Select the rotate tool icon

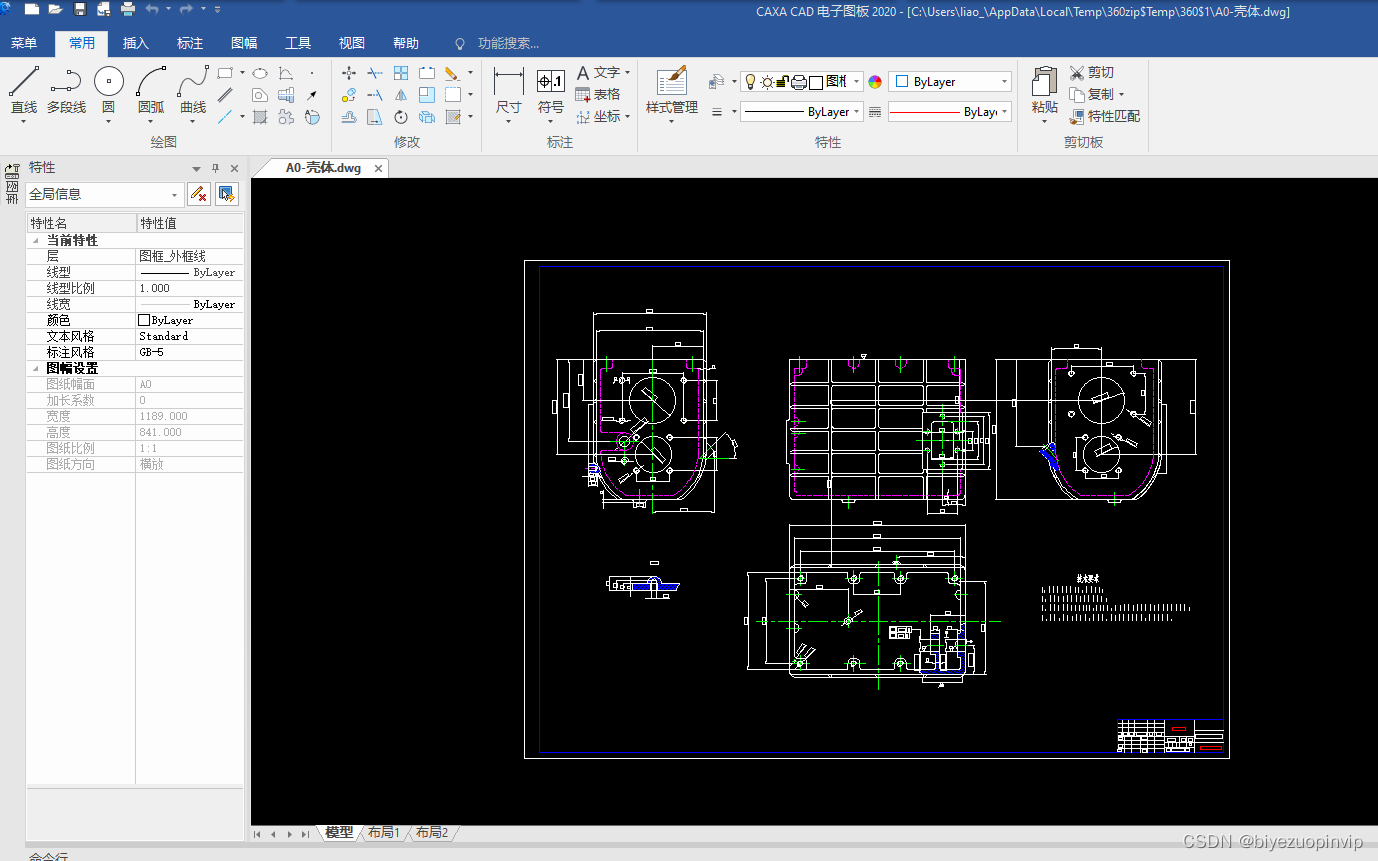[400, 117]
